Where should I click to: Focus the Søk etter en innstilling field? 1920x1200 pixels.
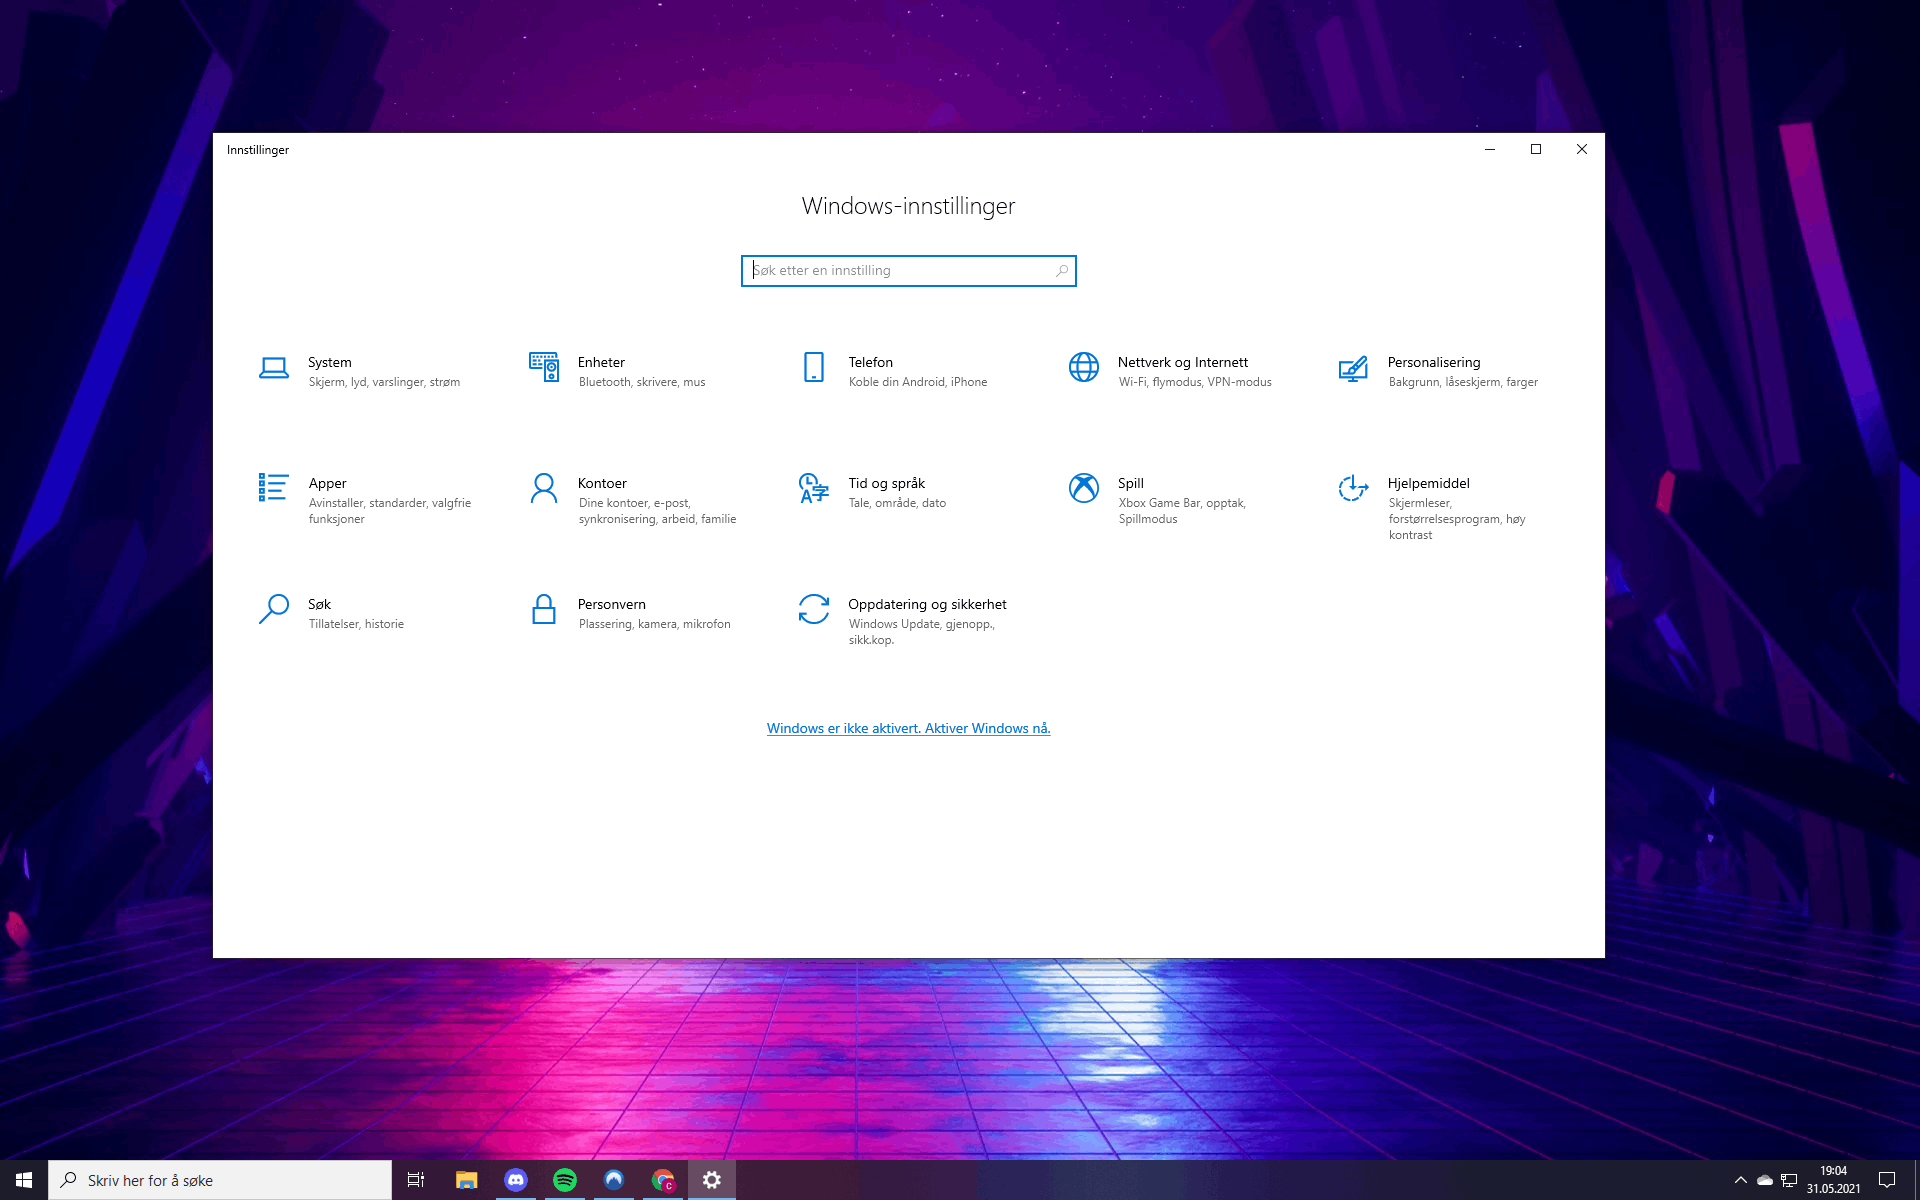[895, 271]
